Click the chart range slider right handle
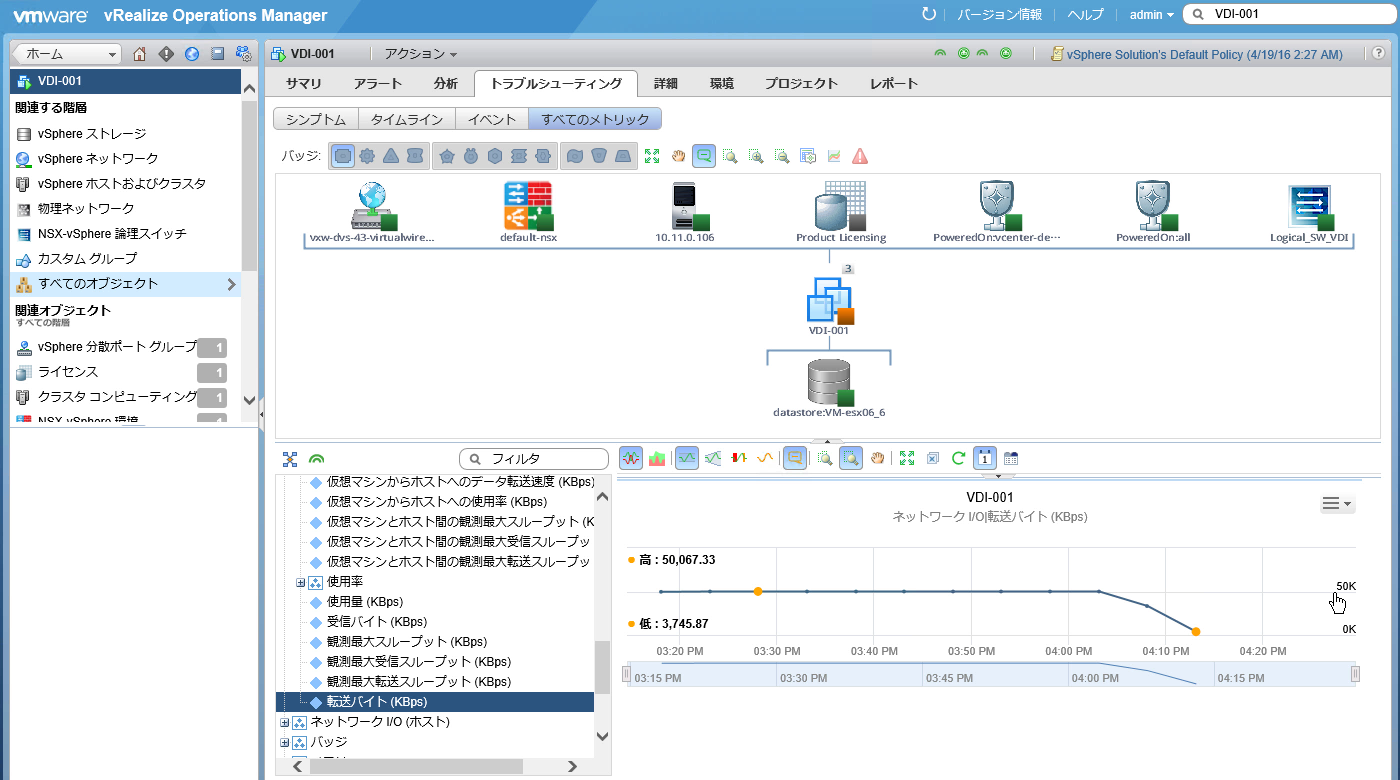Image resolution: width=1400 pixels, height=780 pixels. click(1355, 674)
